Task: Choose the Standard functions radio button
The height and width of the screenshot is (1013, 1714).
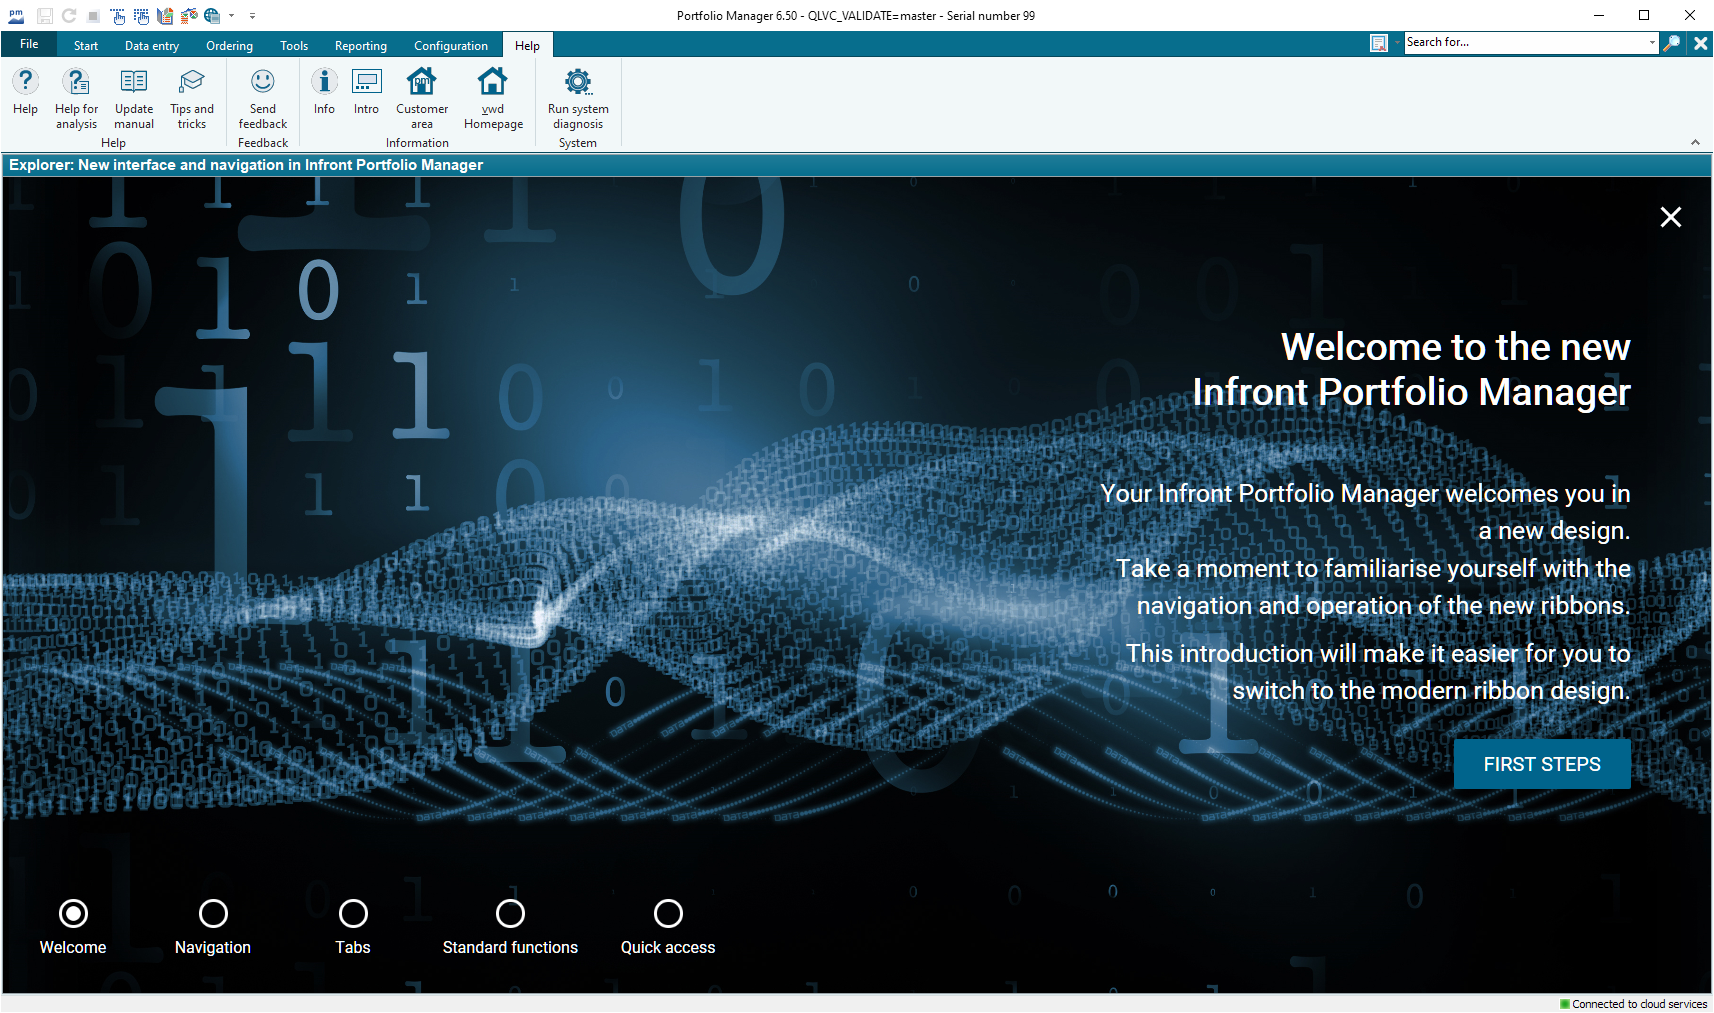Action: coord(510,913)
